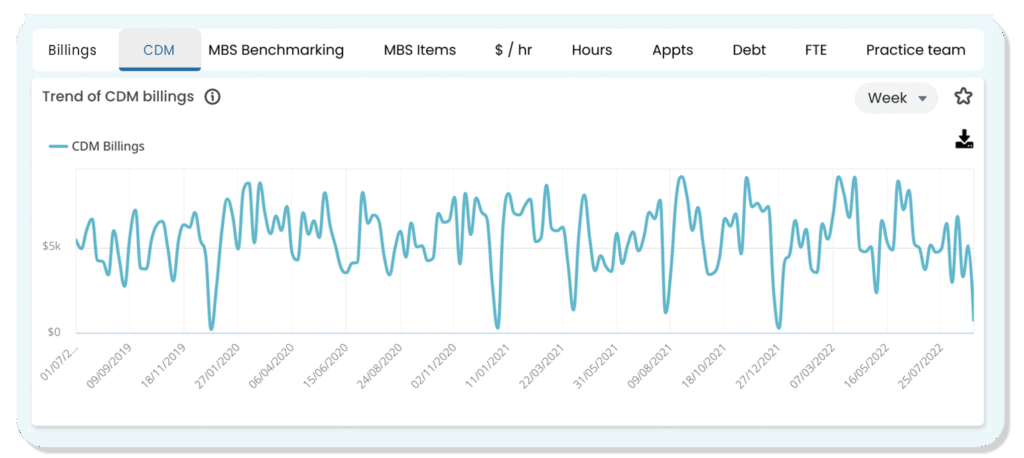The height and width of the screenshot is (458, 1024).
Task: View the Debt tab
Action: (x=749, y=50)
